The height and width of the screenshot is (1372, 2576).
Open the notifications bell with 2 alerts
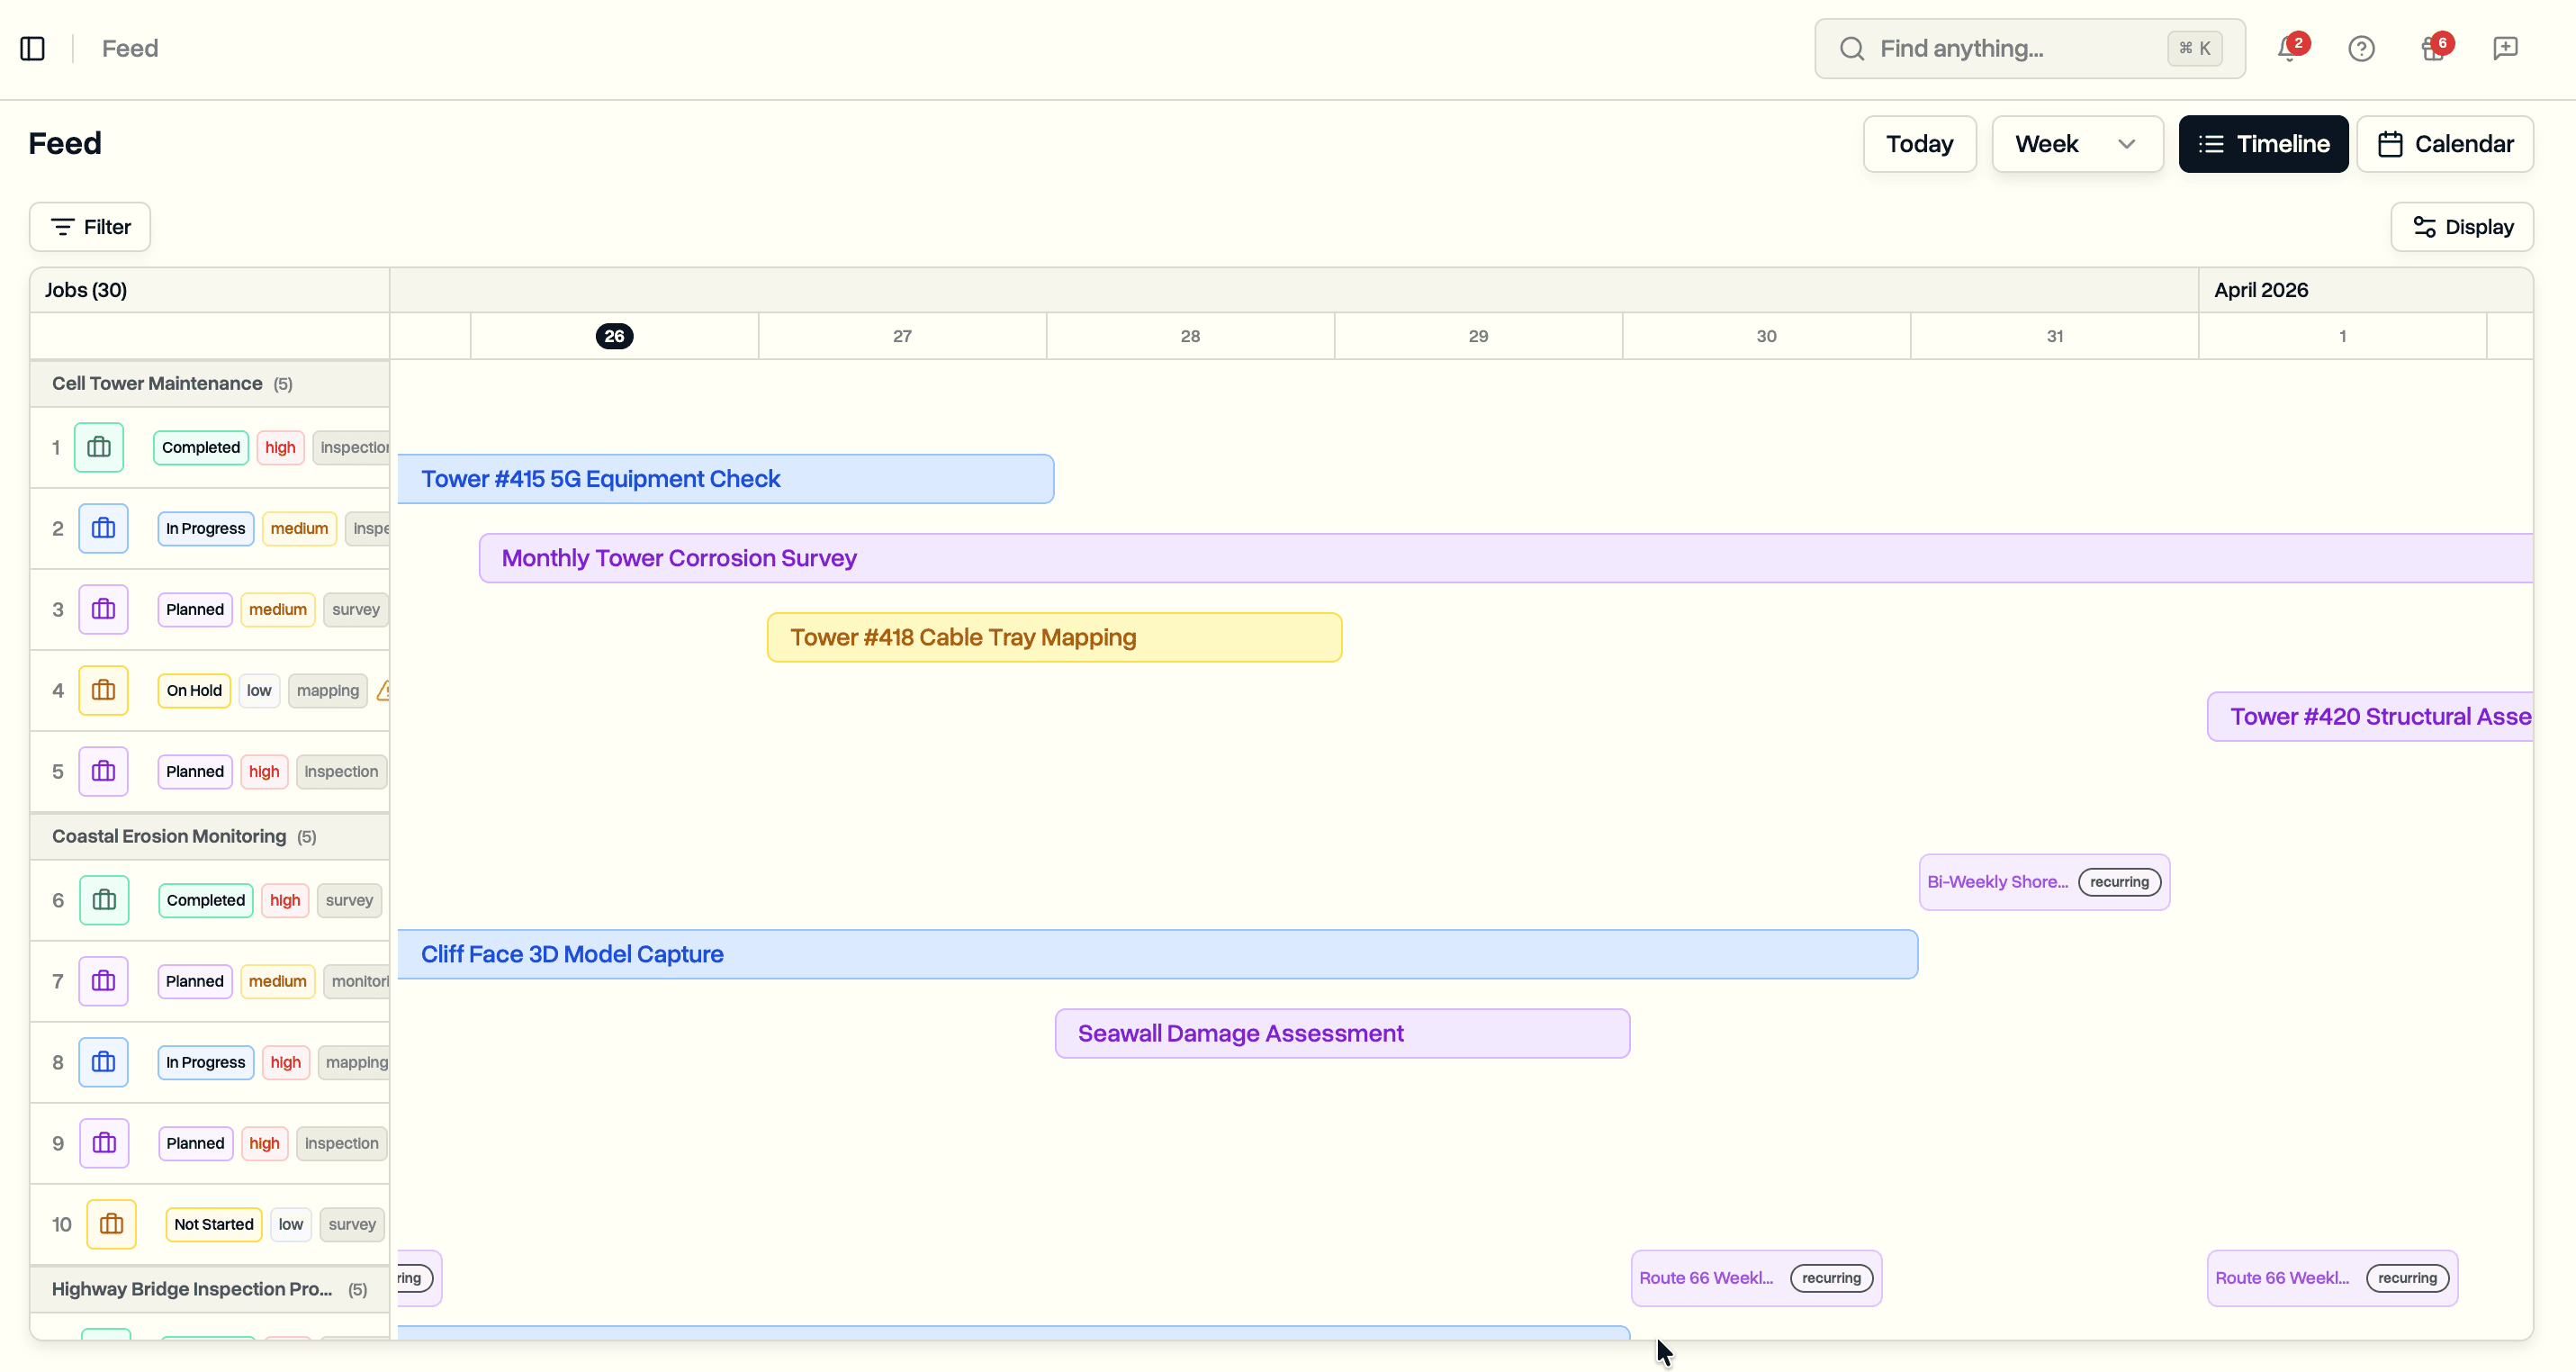click(x=2286, y=48)
